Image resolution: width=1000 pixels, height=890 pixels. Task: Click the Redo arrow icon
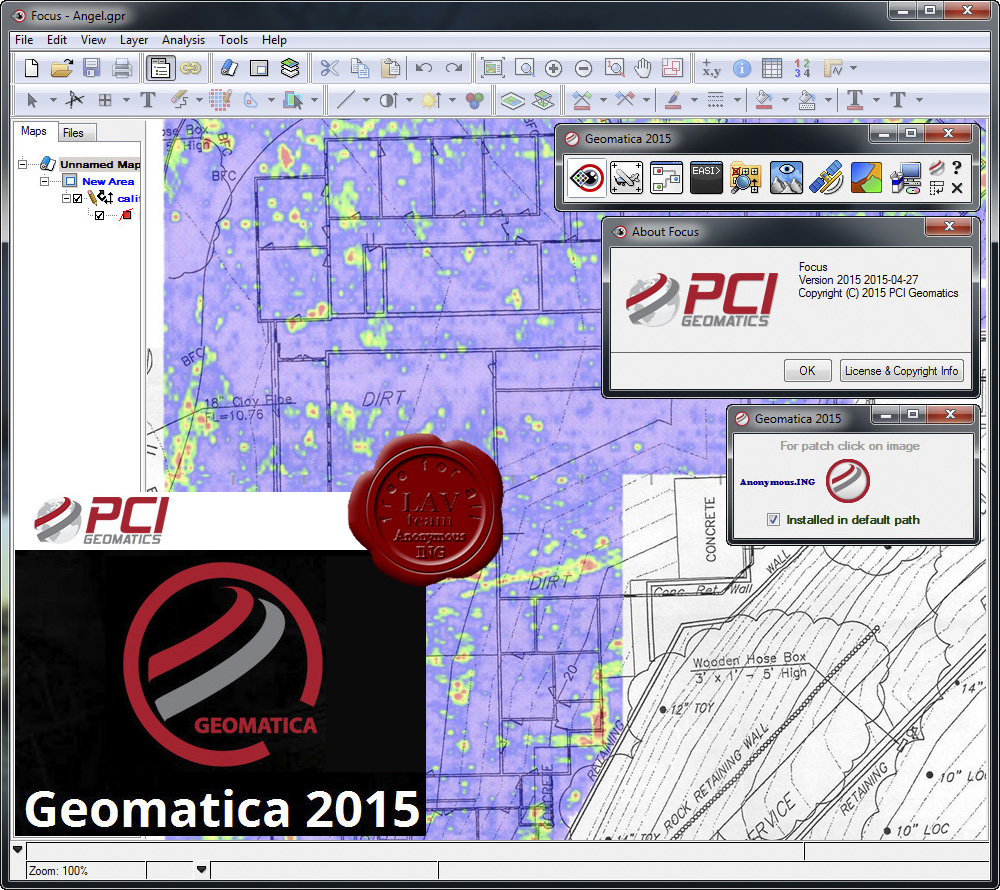tap(453, 68)
